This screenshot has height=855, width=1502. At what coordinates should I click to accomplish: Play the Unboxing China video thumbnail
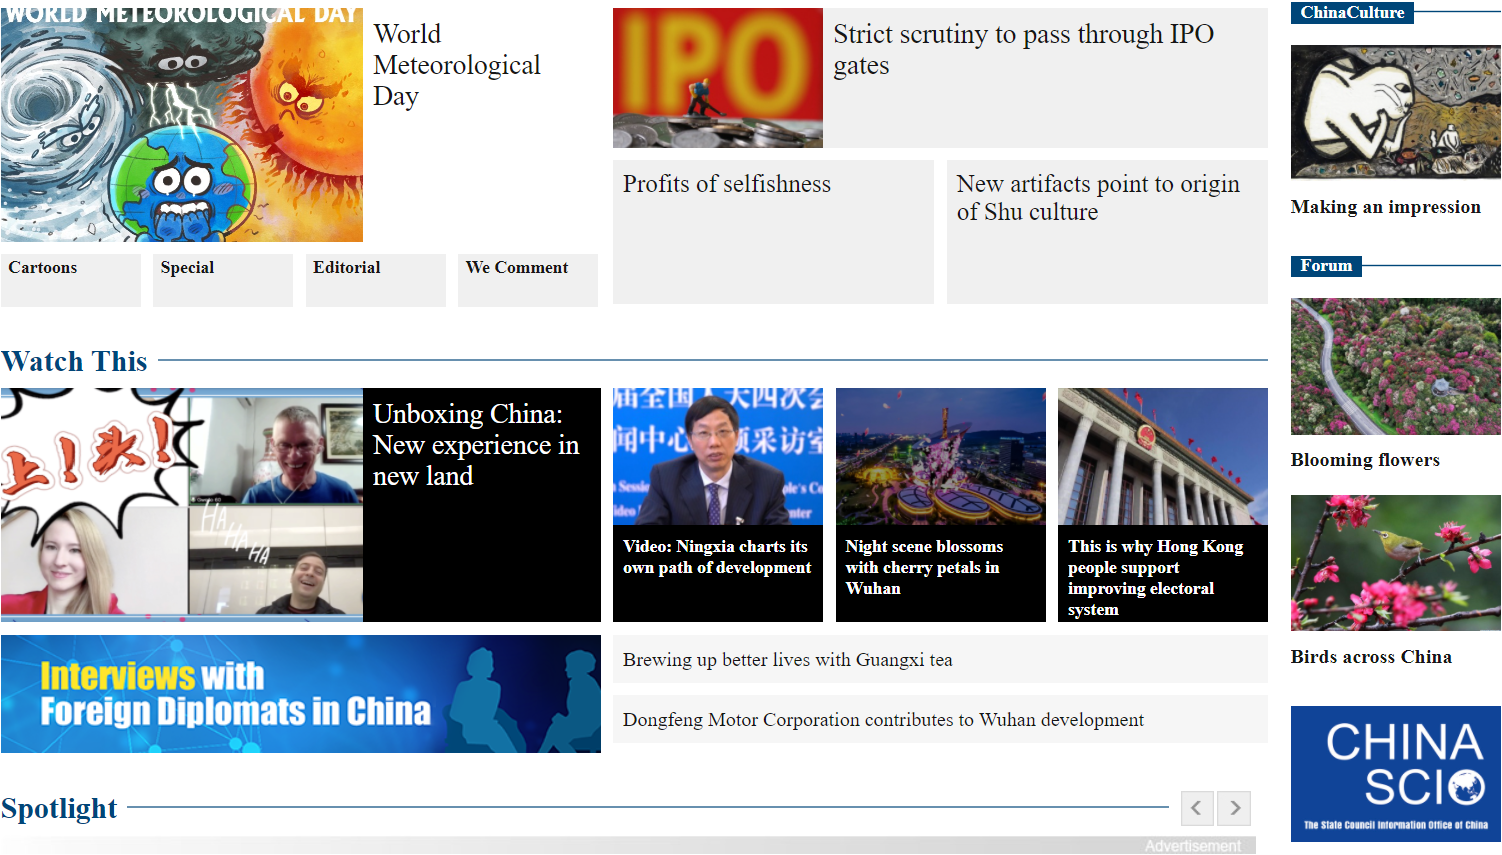[181, 504]
